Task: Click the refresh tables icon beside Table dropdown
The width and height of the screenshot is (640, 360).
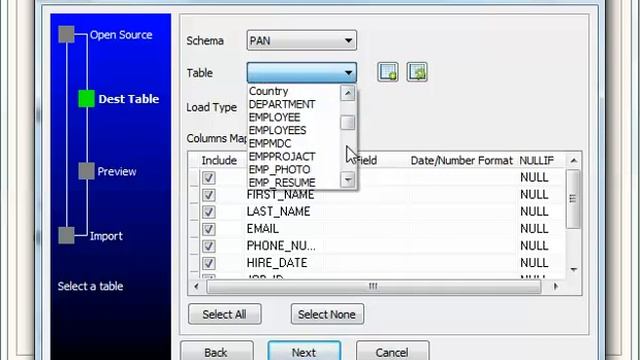Action: click(417, 73)
